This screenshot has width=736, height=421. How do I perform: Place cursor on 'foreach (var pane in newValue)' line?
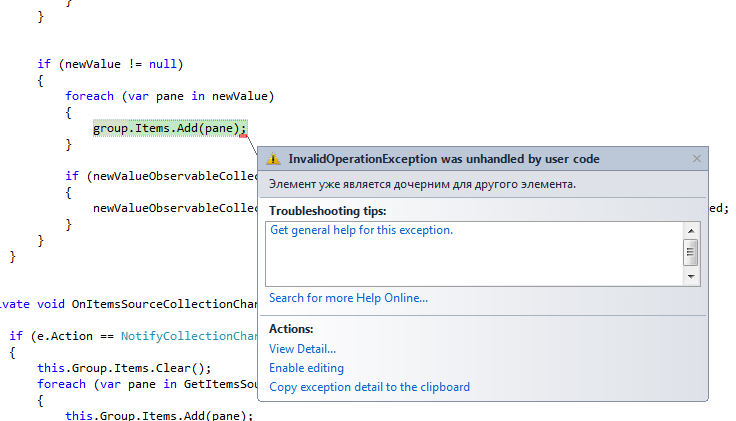tap(169, 96)
